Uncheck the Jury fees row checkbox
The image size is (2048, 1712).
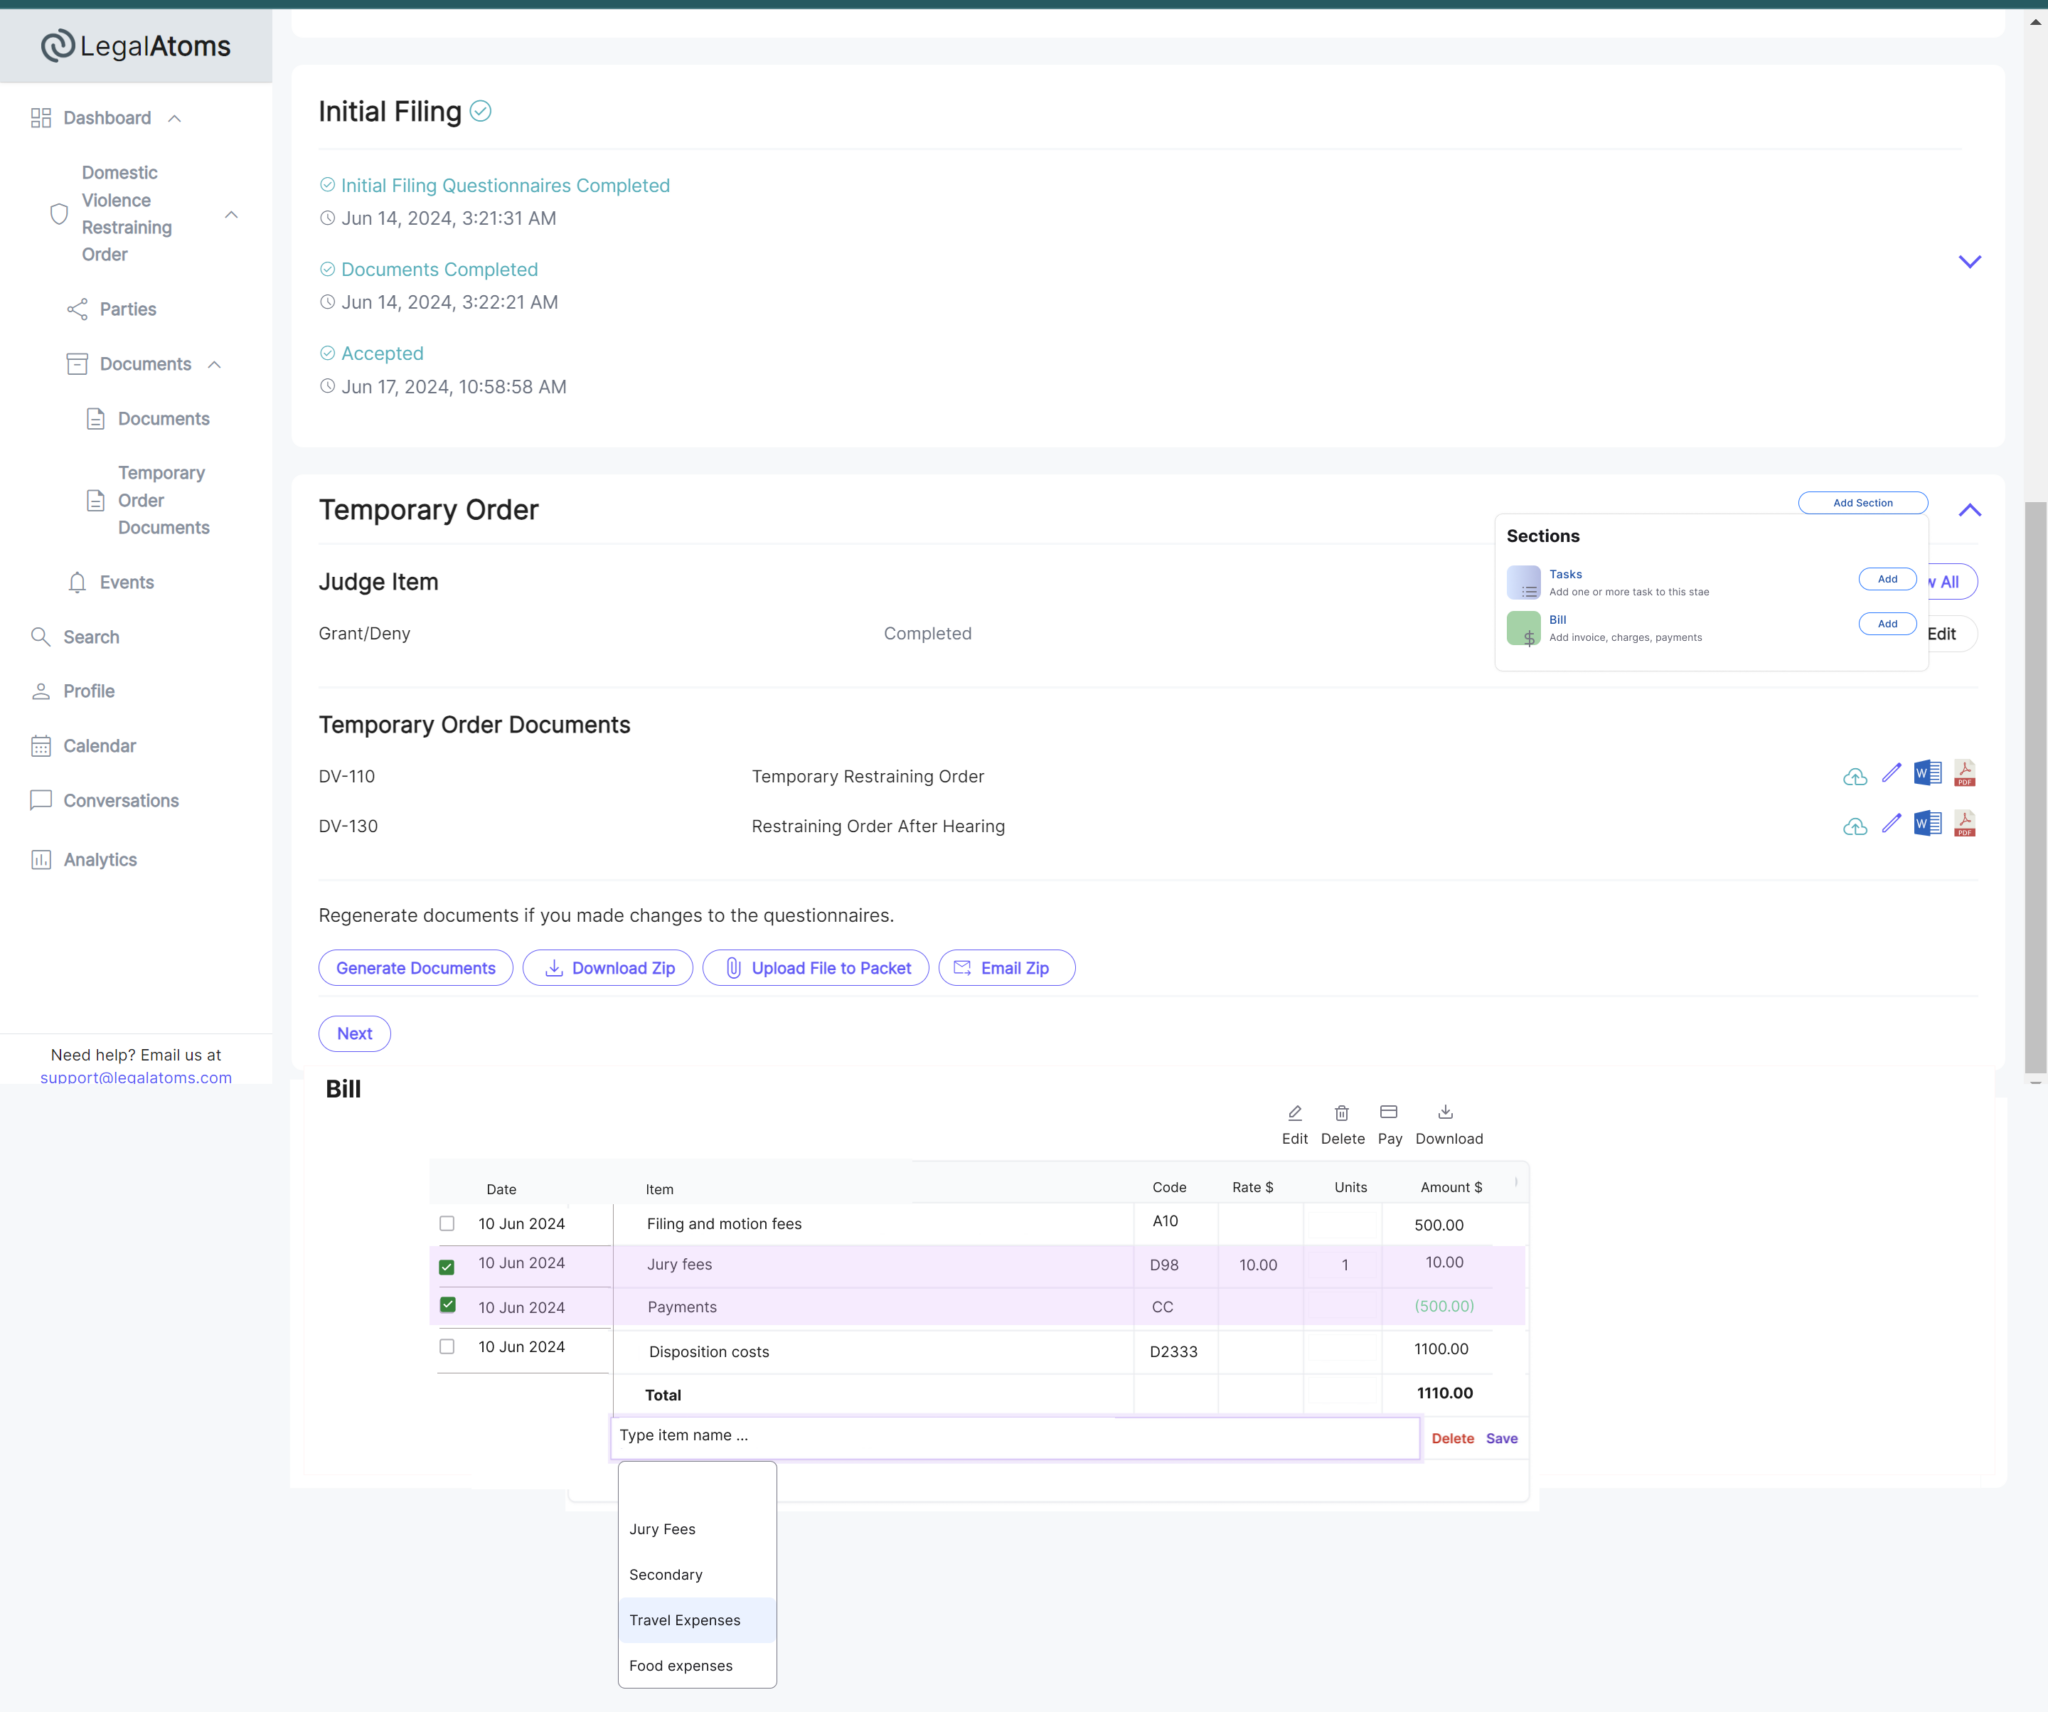pos(447,1267)
